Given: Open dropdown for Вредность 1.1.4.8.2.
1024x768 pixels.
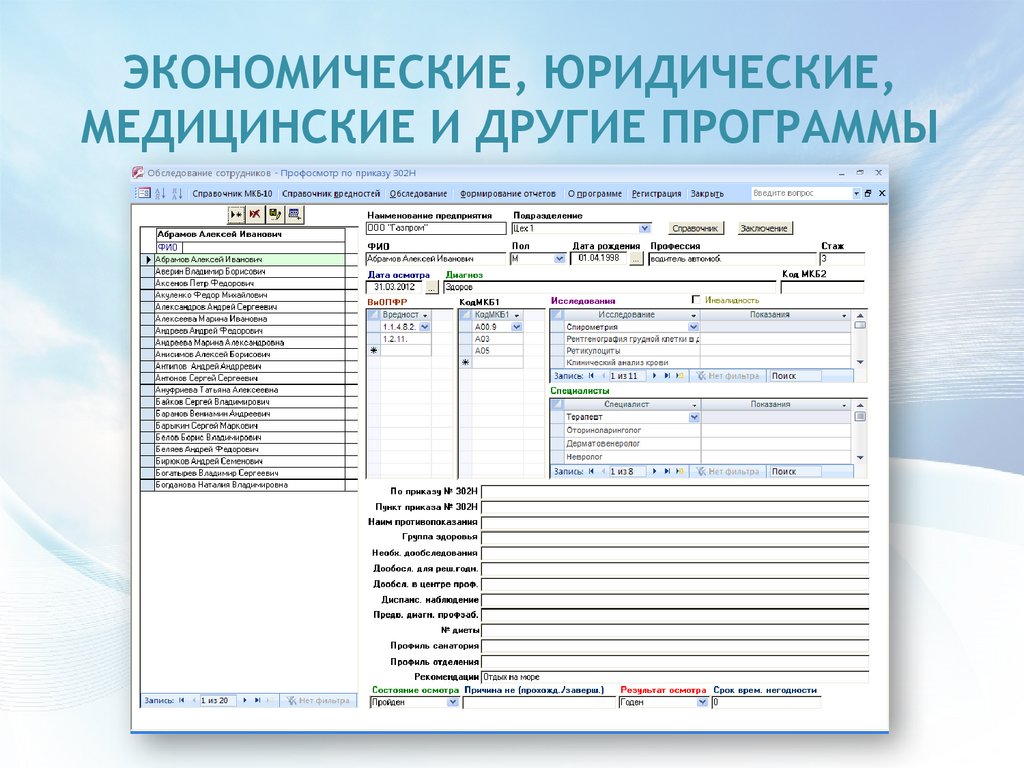Looking at the screenshot, I should pos(424,327).
